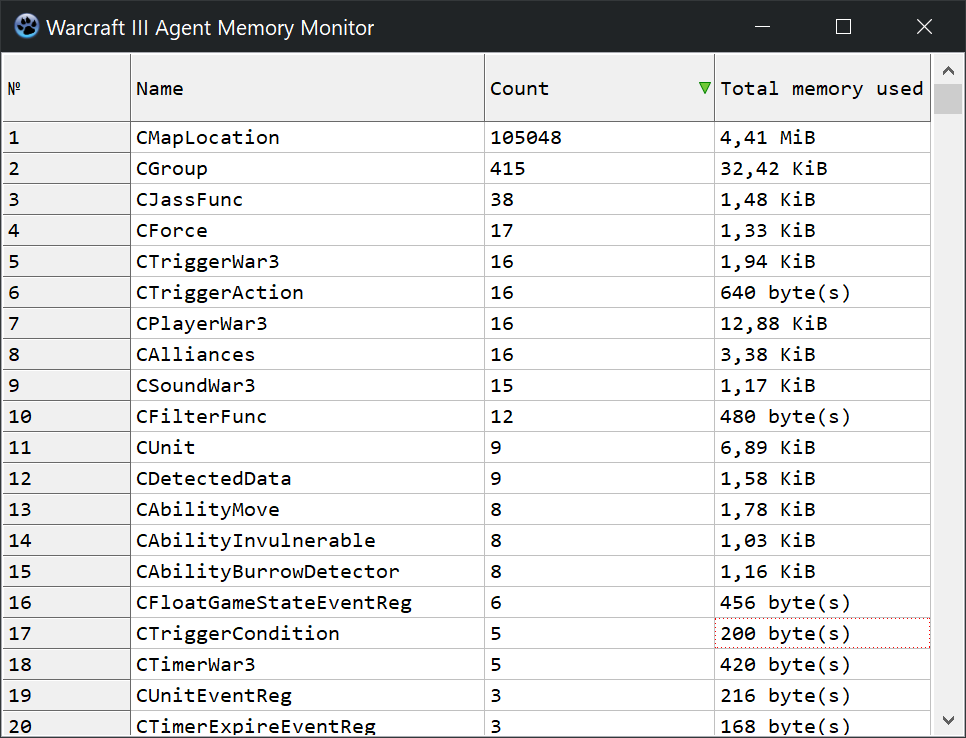Screen dimensions: 966x738
Task: Click the 105048 count cell
Action: [525, 138]
